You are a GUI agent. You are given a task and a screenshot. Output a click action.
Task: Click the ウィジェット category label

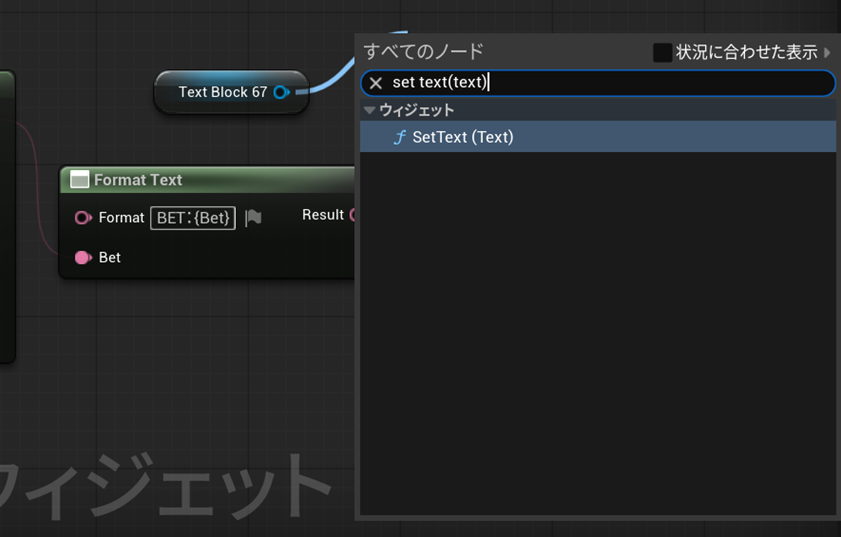tap(416, 110)
